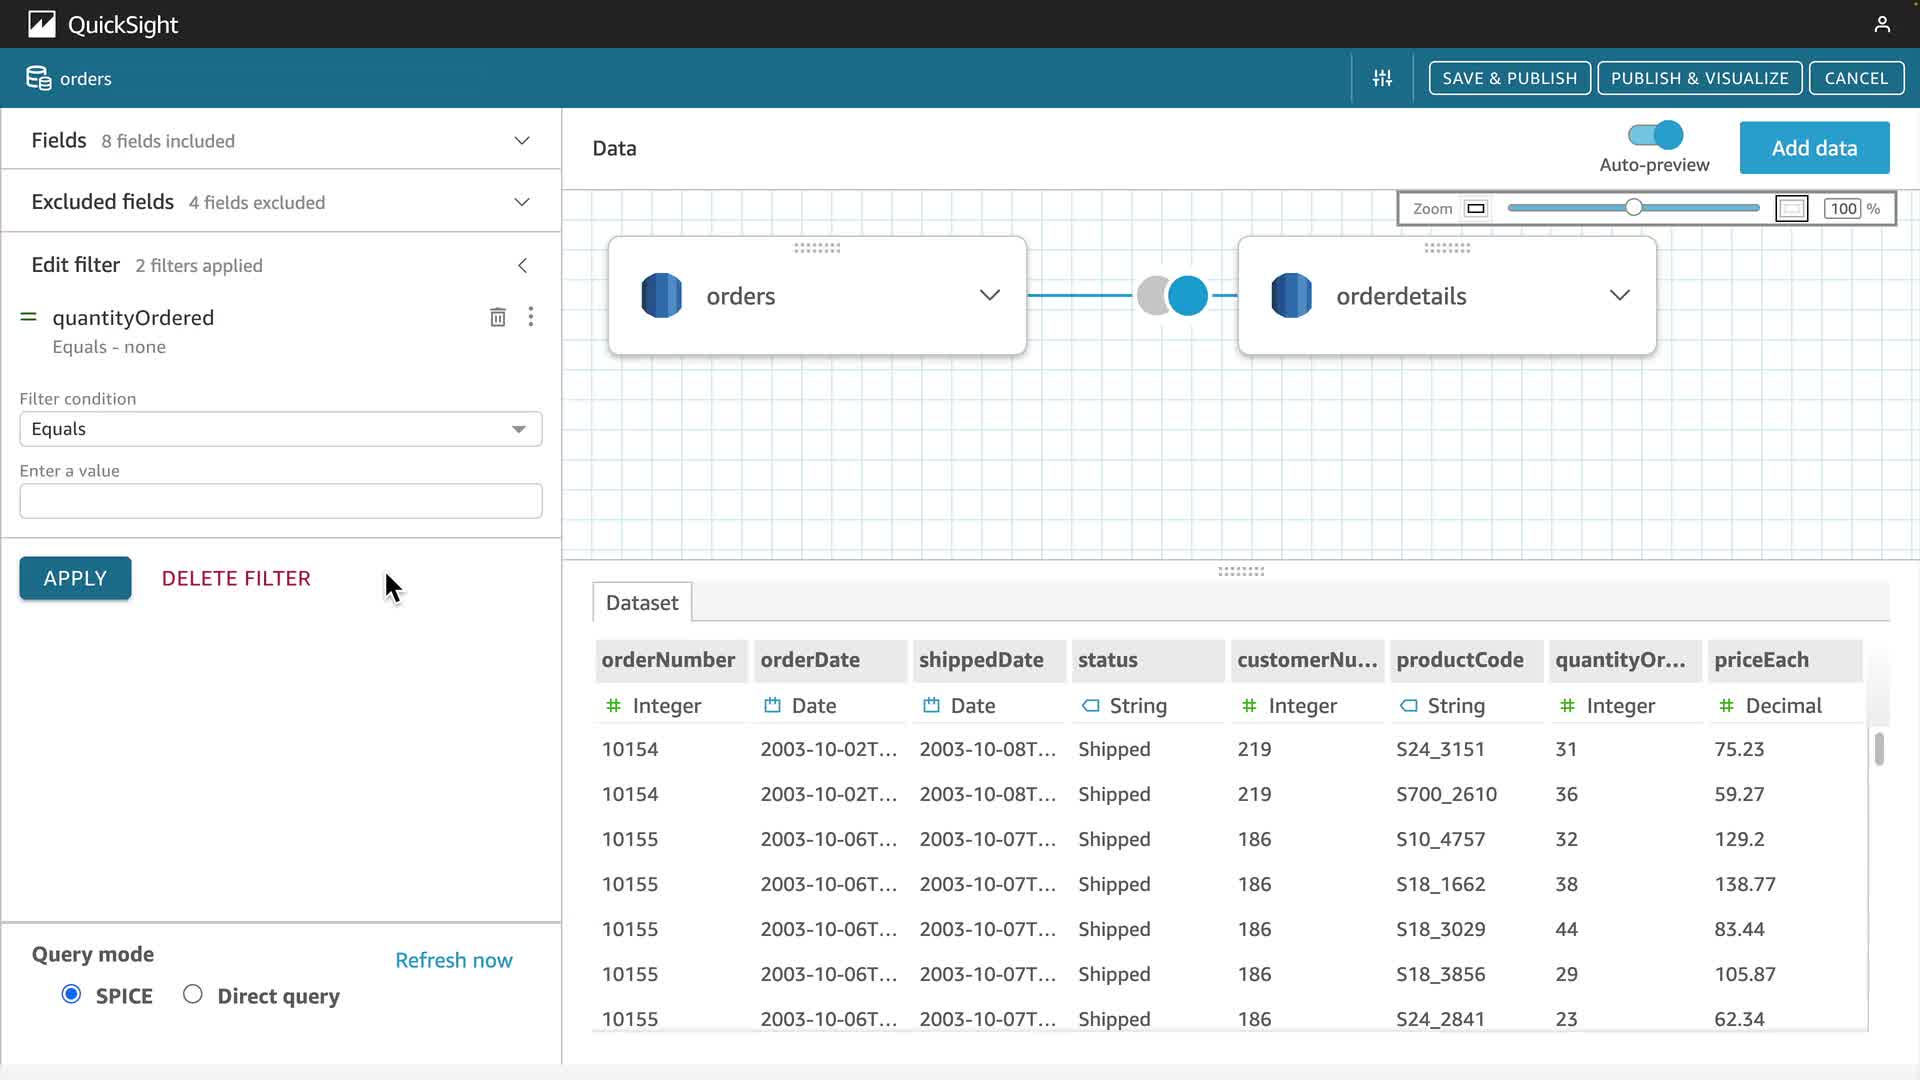The width and height of the screenshot is (1920, 1080).
Task: Click the QuickSight logo icon
Action: [41, 24]
